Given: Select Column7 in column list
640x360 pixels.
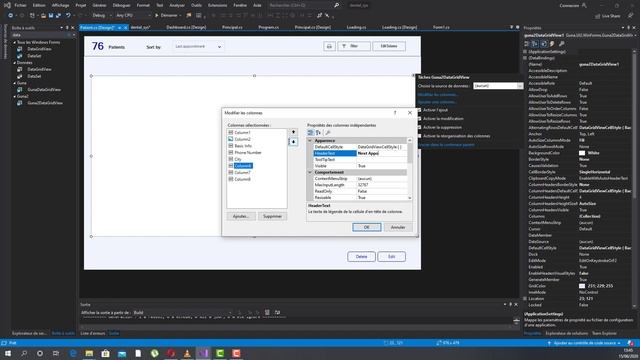Looking at the screenshot, I should click(242, 172).
